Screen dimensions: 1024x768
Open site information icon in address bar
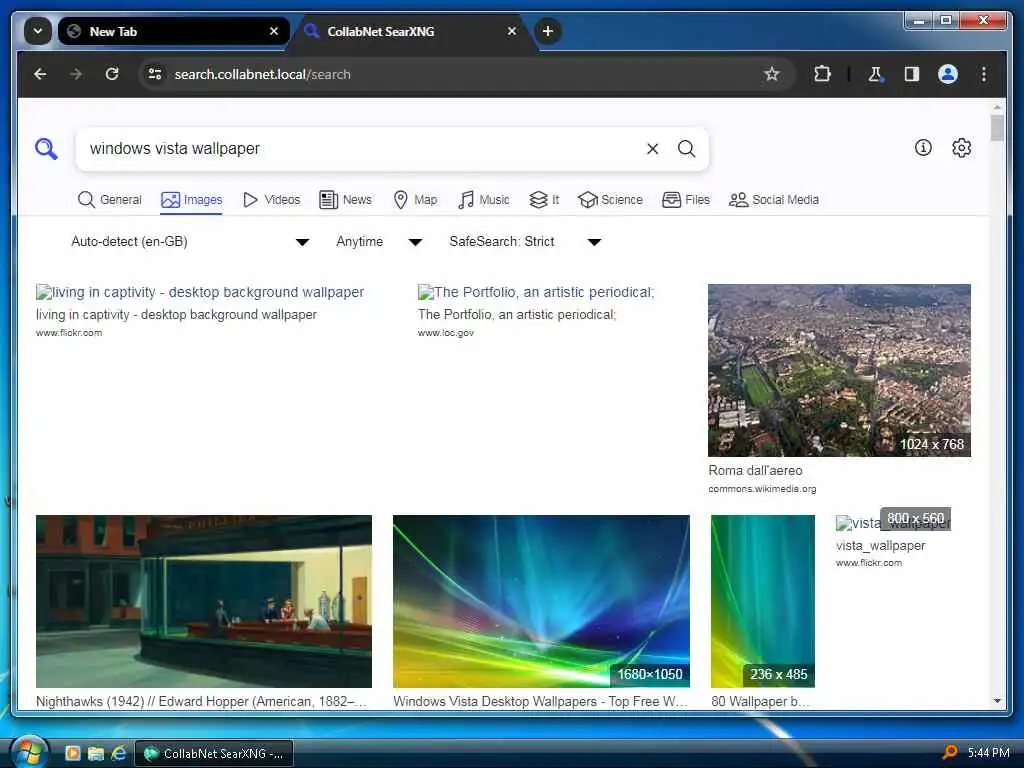point(155,74)
